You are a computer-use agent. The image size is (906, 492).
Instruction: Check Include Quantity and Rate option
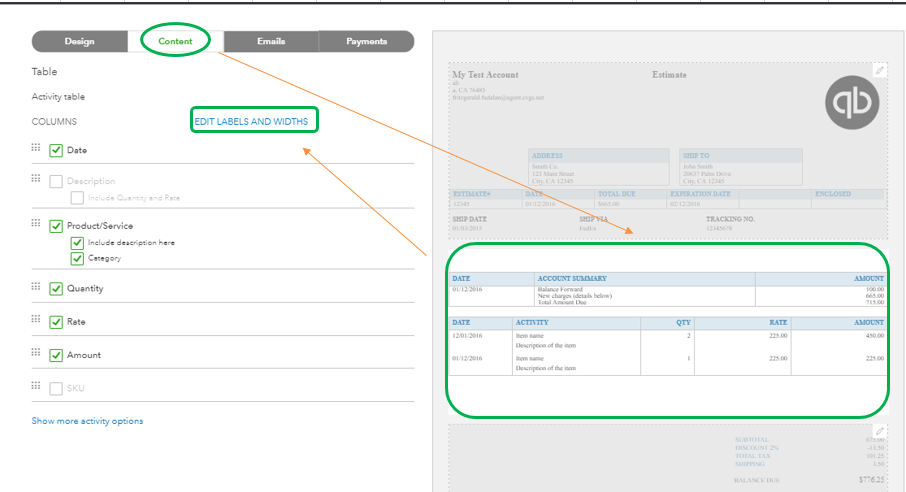pos(77,198)
